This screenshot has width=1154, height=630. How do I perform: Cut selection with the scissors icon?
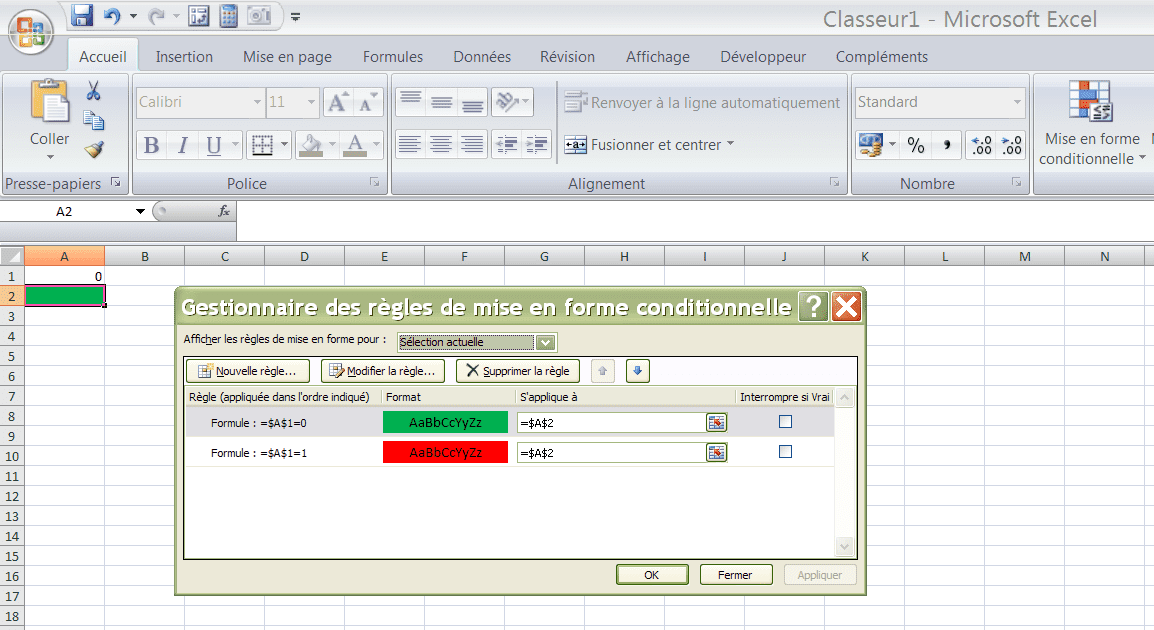[93, 91]
